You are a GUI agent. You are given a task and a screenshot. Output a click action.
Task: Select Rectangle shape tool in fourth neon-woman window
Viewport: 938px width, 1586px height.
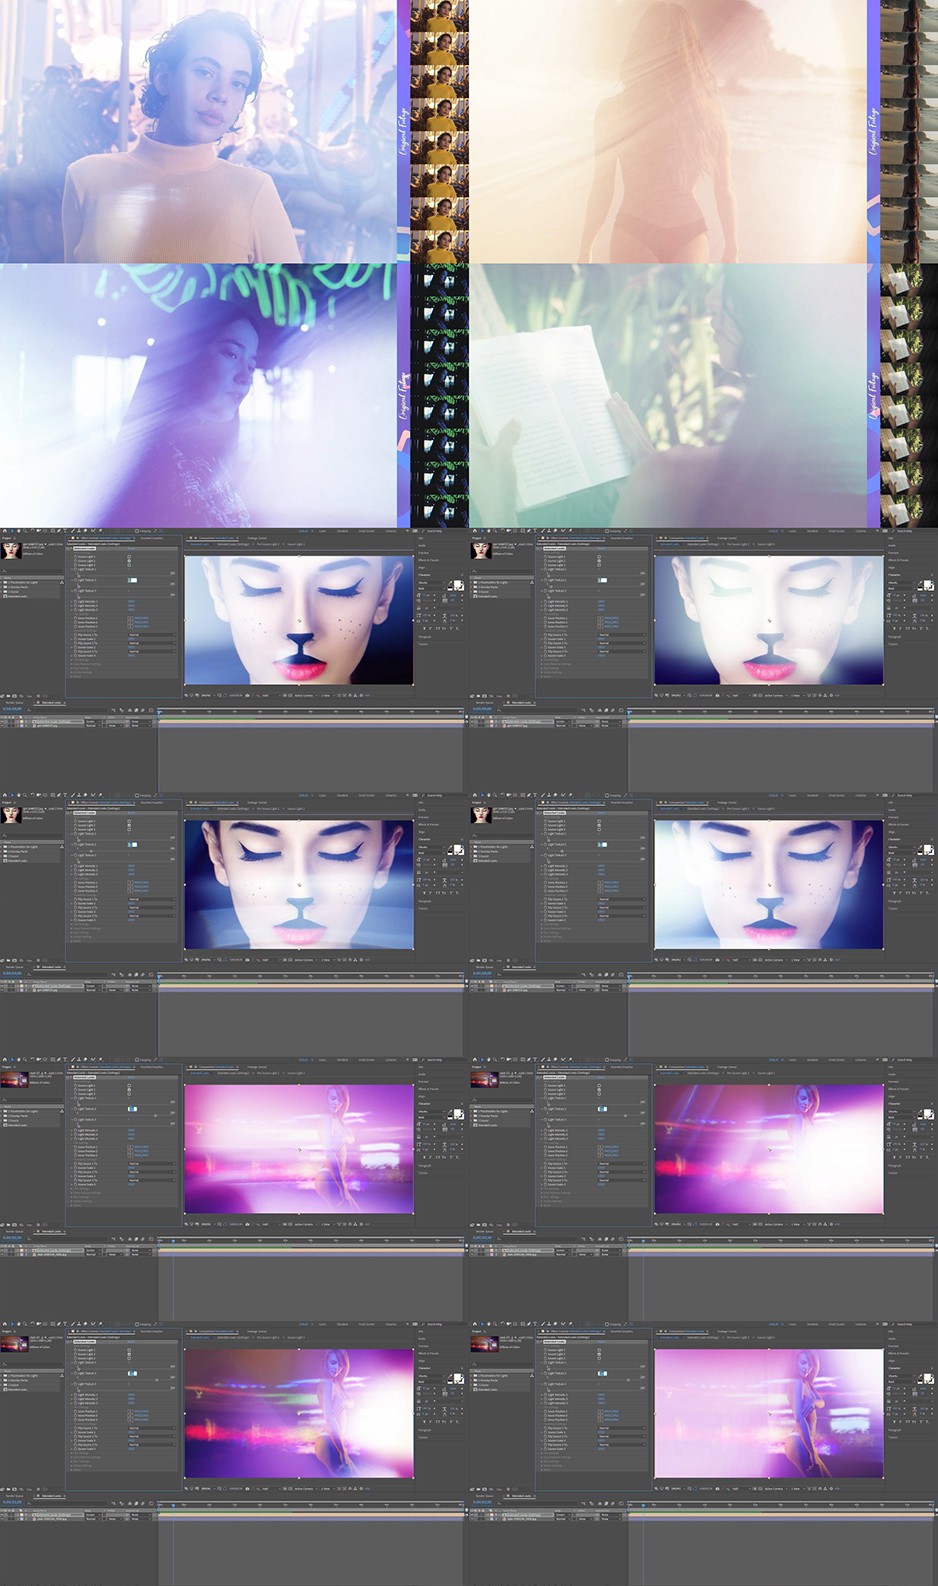[x=522, y=1325]
